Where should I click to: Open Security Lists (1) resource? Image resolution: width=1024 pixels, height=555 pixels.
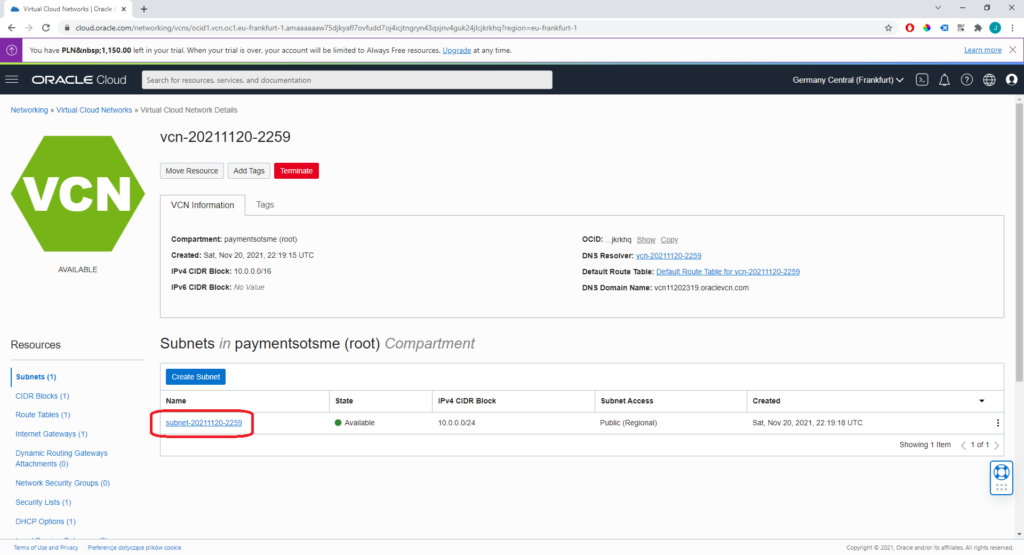43,502
